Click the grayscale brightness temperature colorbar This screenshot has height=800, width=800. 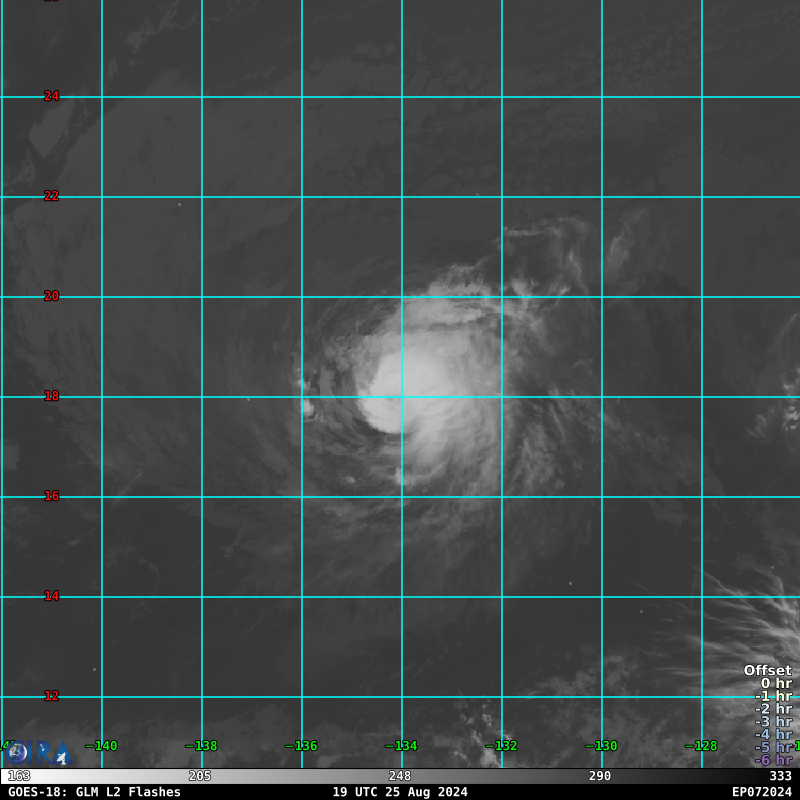point(400,776)
